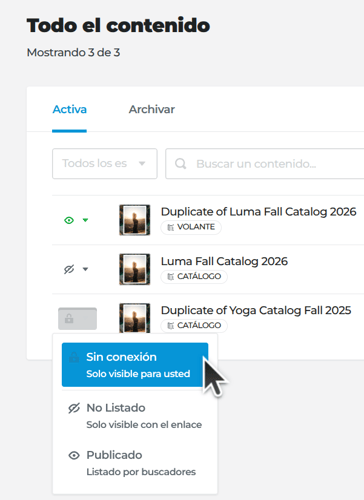
Task: Click the magnifying glass search icon
Action: 181,164
